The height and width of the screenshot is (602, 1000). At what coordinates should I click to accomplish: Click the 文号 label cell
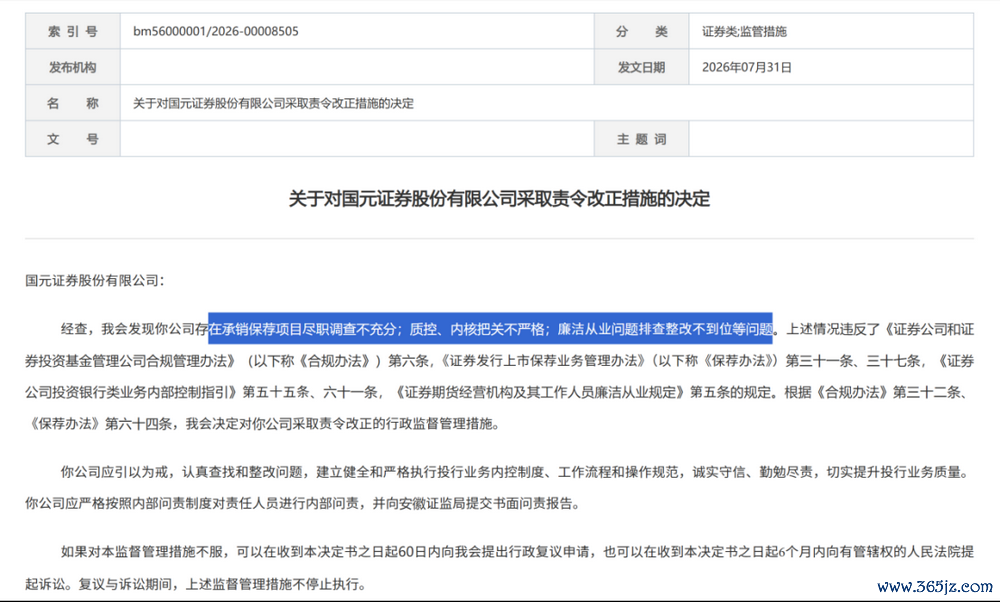73,138
